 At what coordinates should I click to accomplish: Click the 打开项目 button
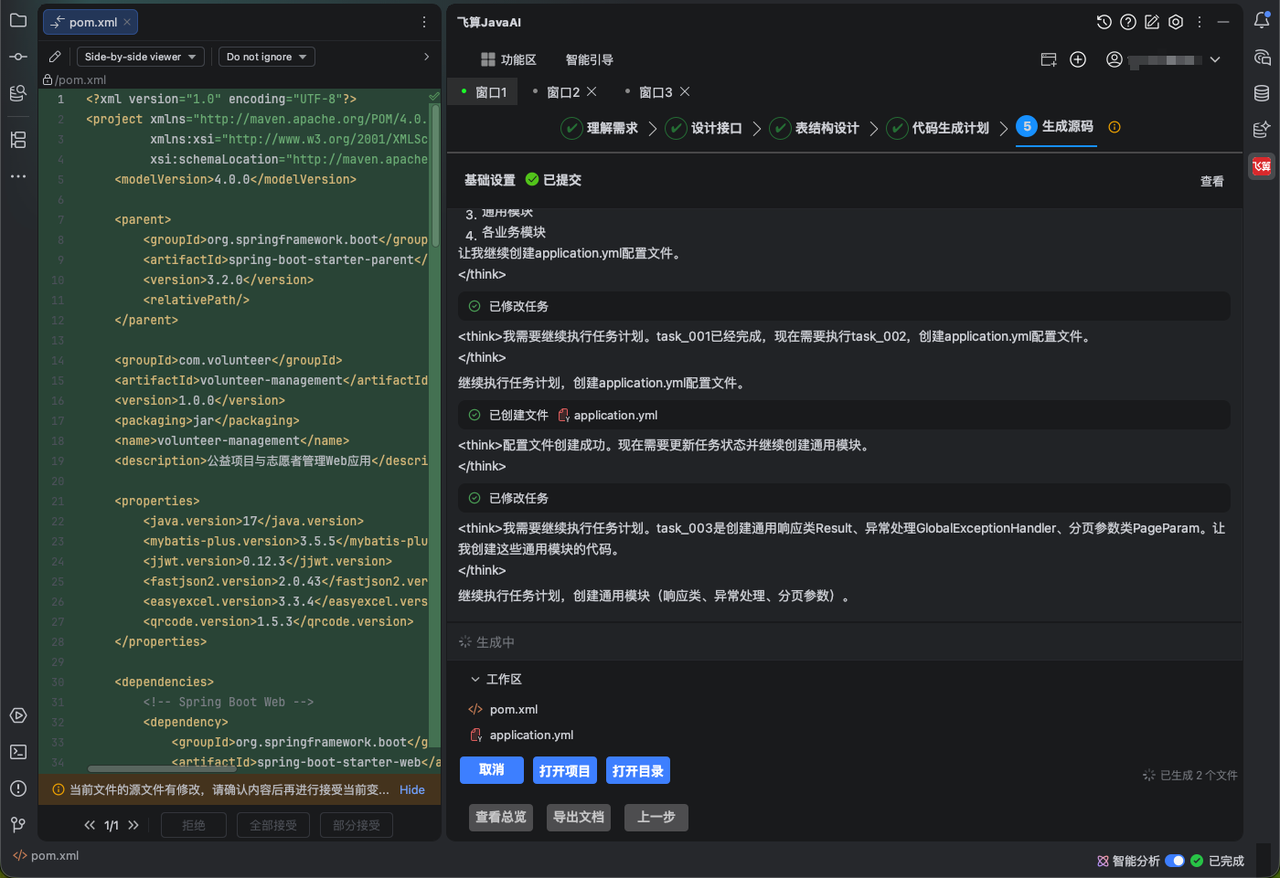[x=565, y=771]
